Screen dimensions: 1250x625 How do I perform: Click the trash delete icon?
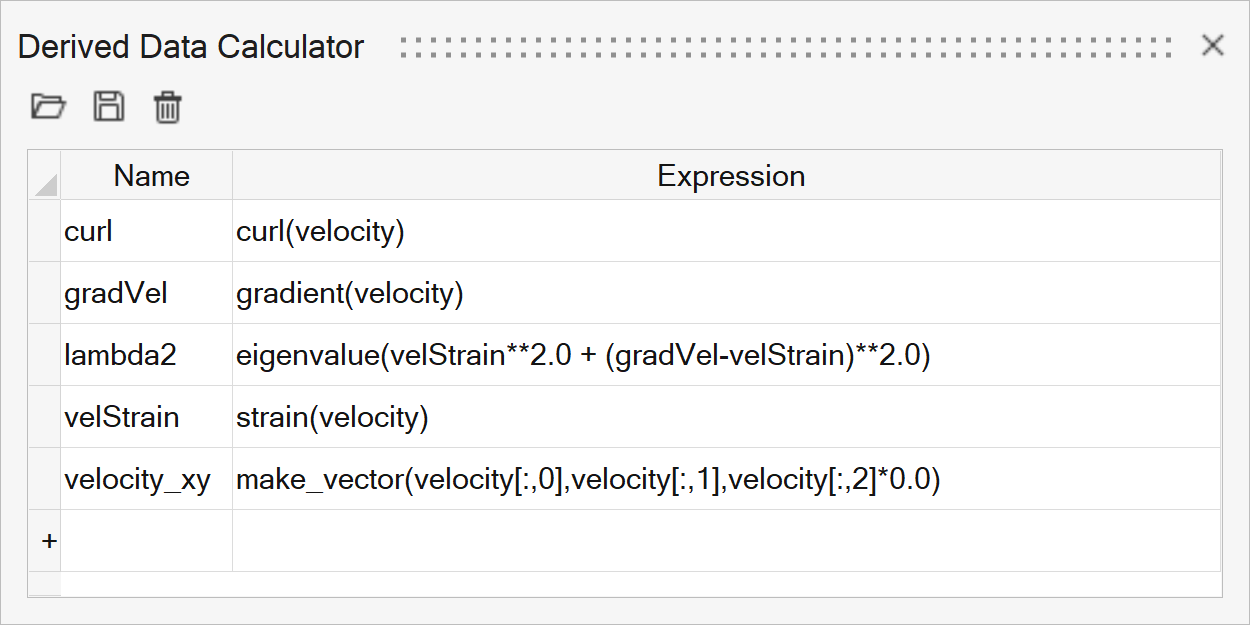click(x=167, y=107)
